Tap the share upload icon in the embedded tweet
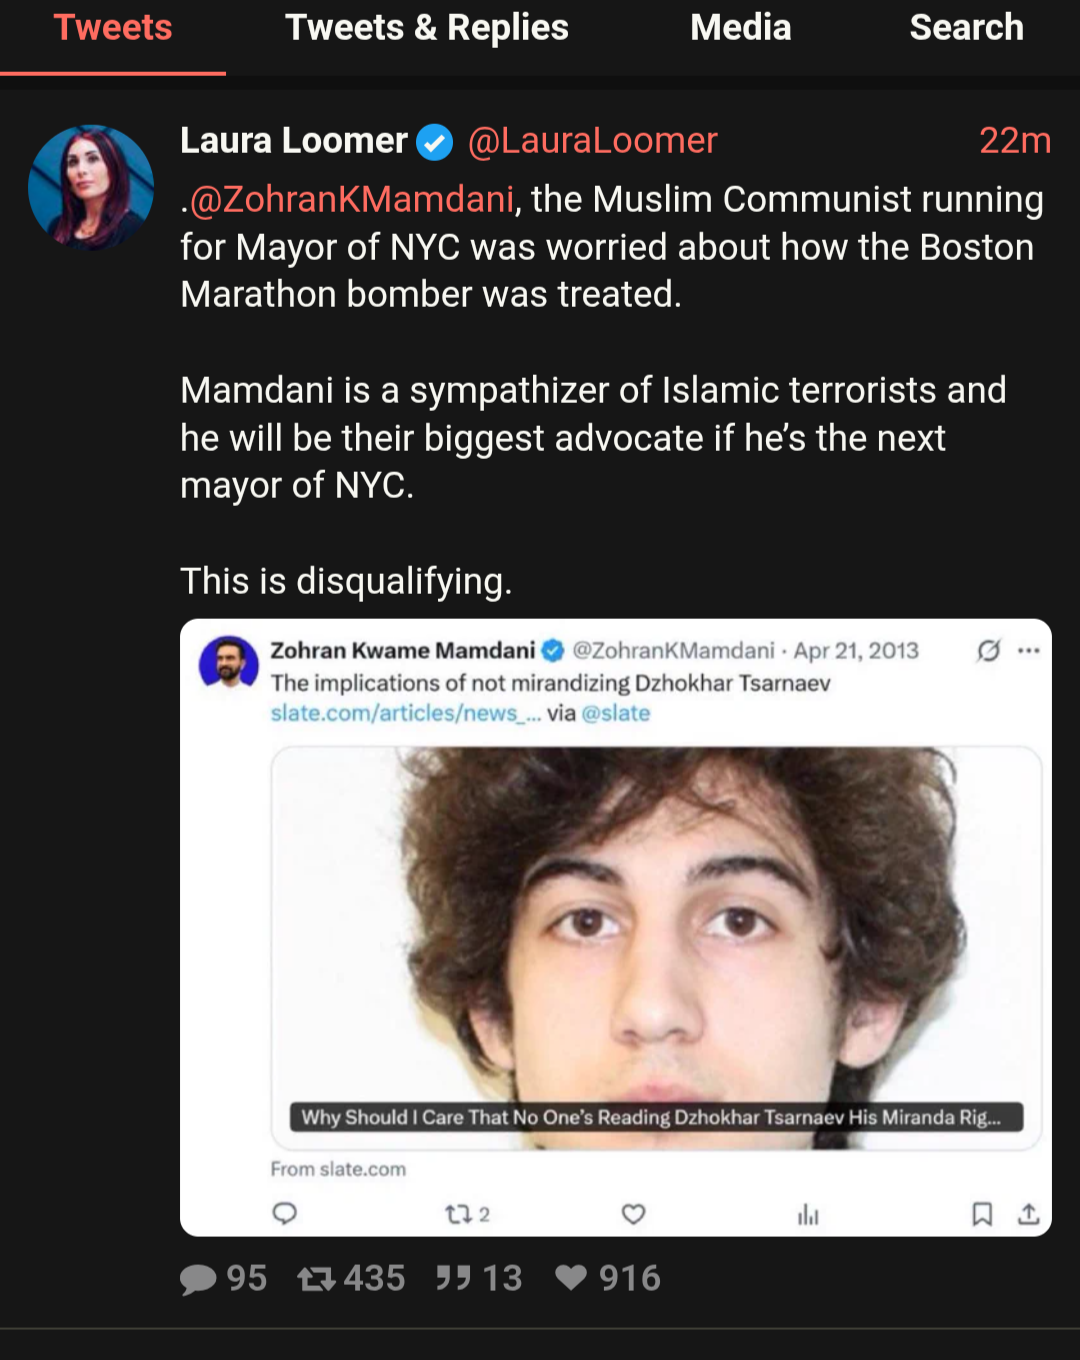Screen dimensions: 1080x1360 (1028, 1214)
